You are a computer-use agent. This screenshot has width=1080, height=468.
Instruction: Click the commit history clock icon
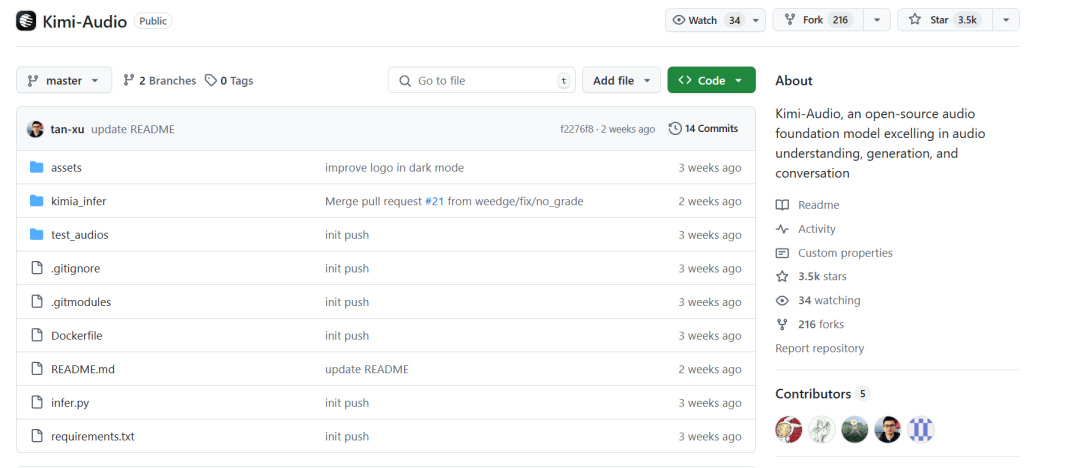pyautogui.click(x=675, y=129)
